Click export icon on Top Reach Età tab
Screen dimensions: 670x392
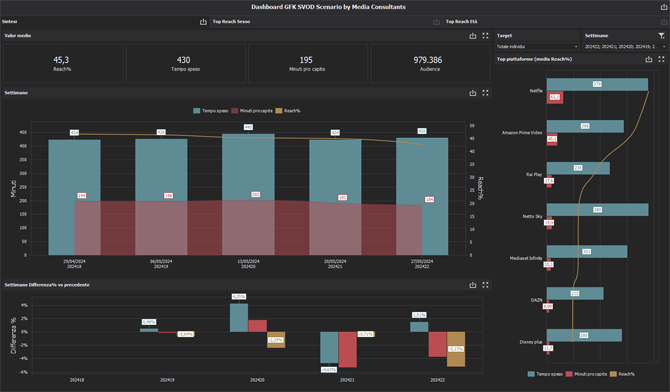coord(664,22)
